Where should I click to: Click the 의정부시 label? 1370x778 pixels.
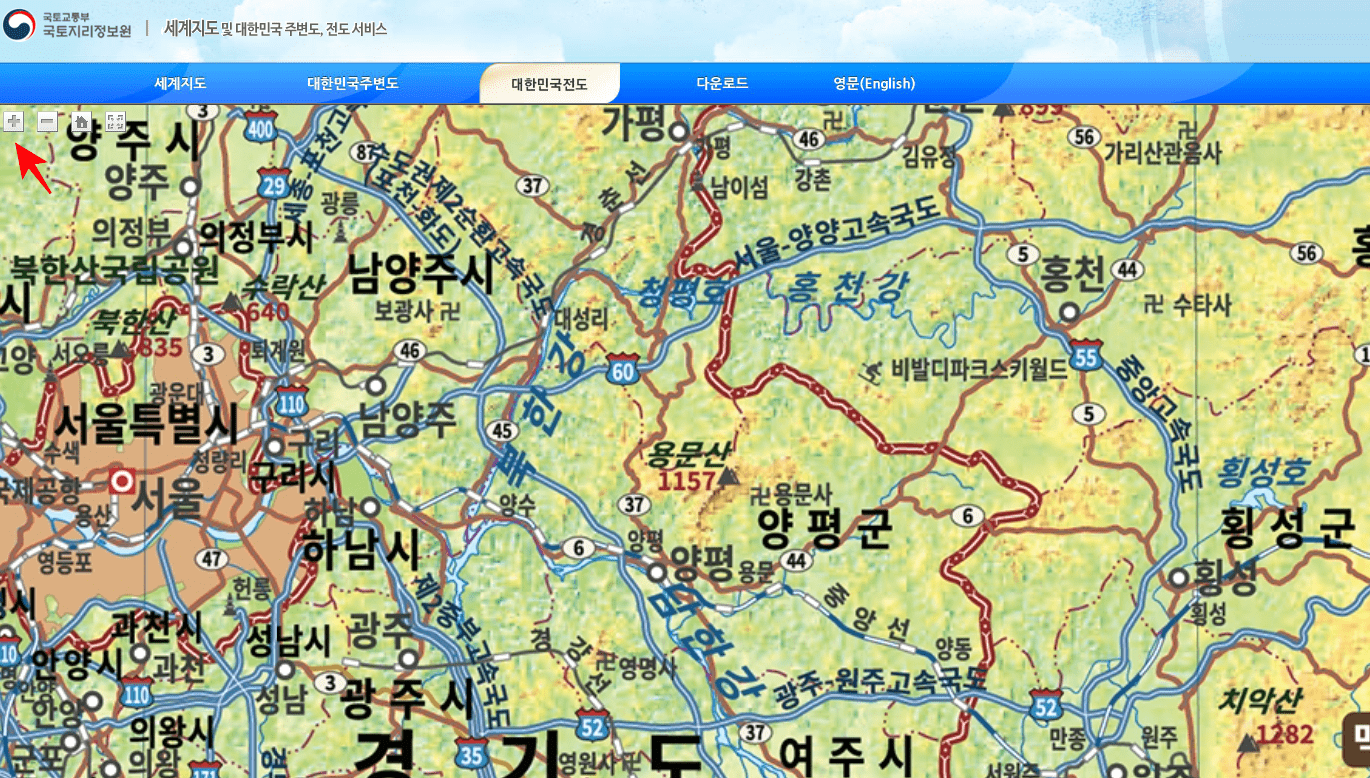(257, 236)
